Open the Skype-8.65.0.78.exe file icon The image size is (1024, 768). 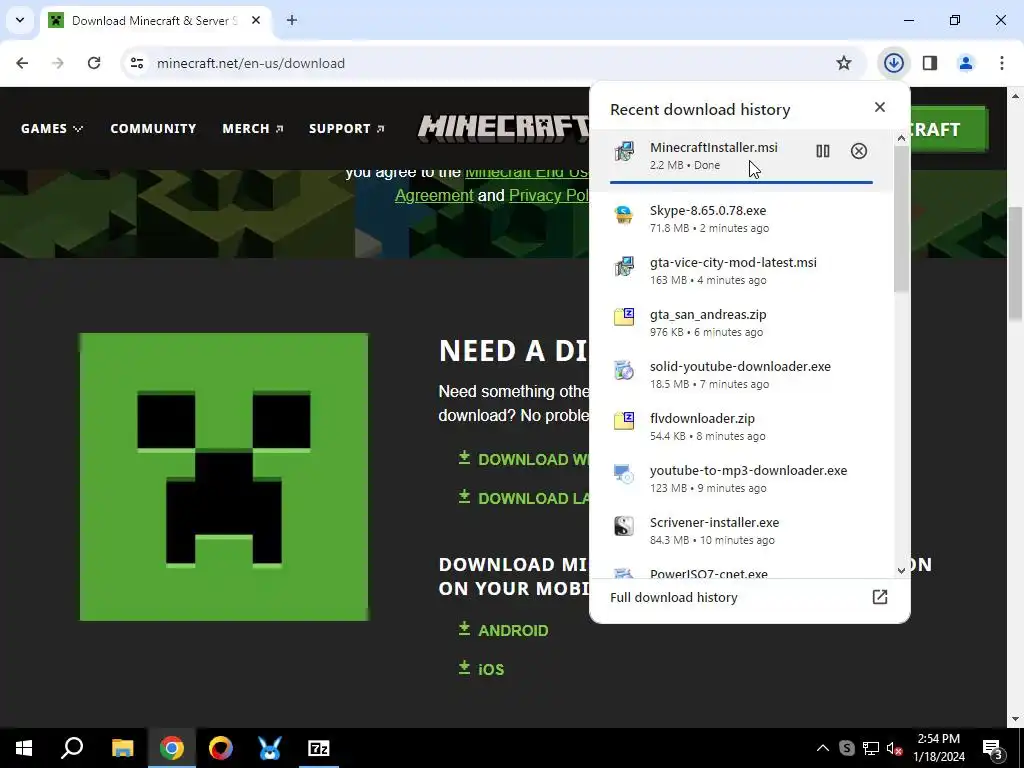point(624,214)
